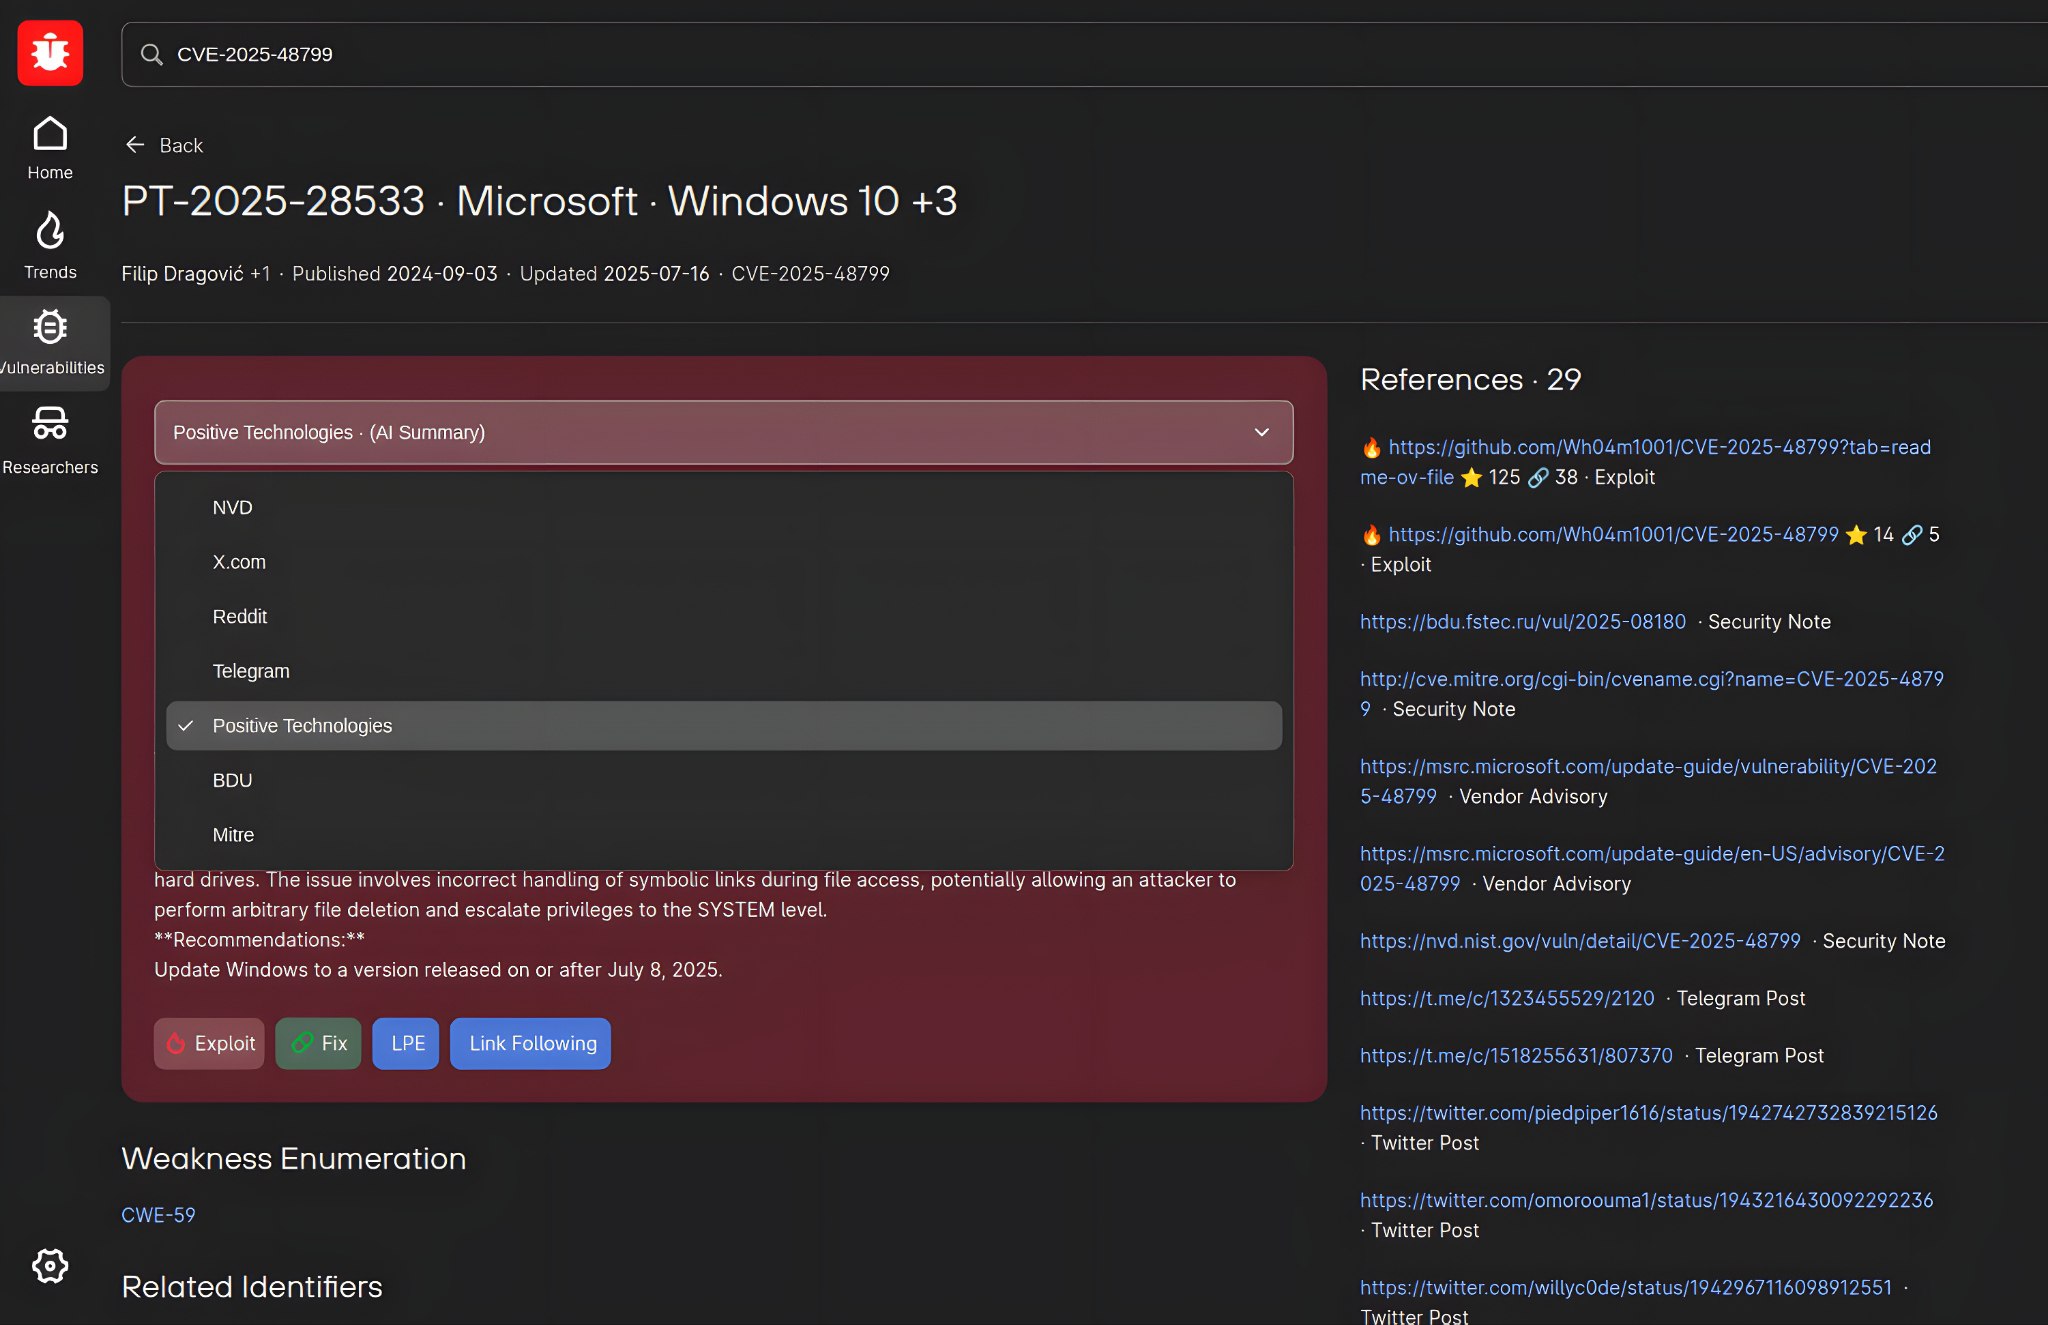The image size is (2048, 1325).
Task: Click the Back text link
Action: point(181,145)
